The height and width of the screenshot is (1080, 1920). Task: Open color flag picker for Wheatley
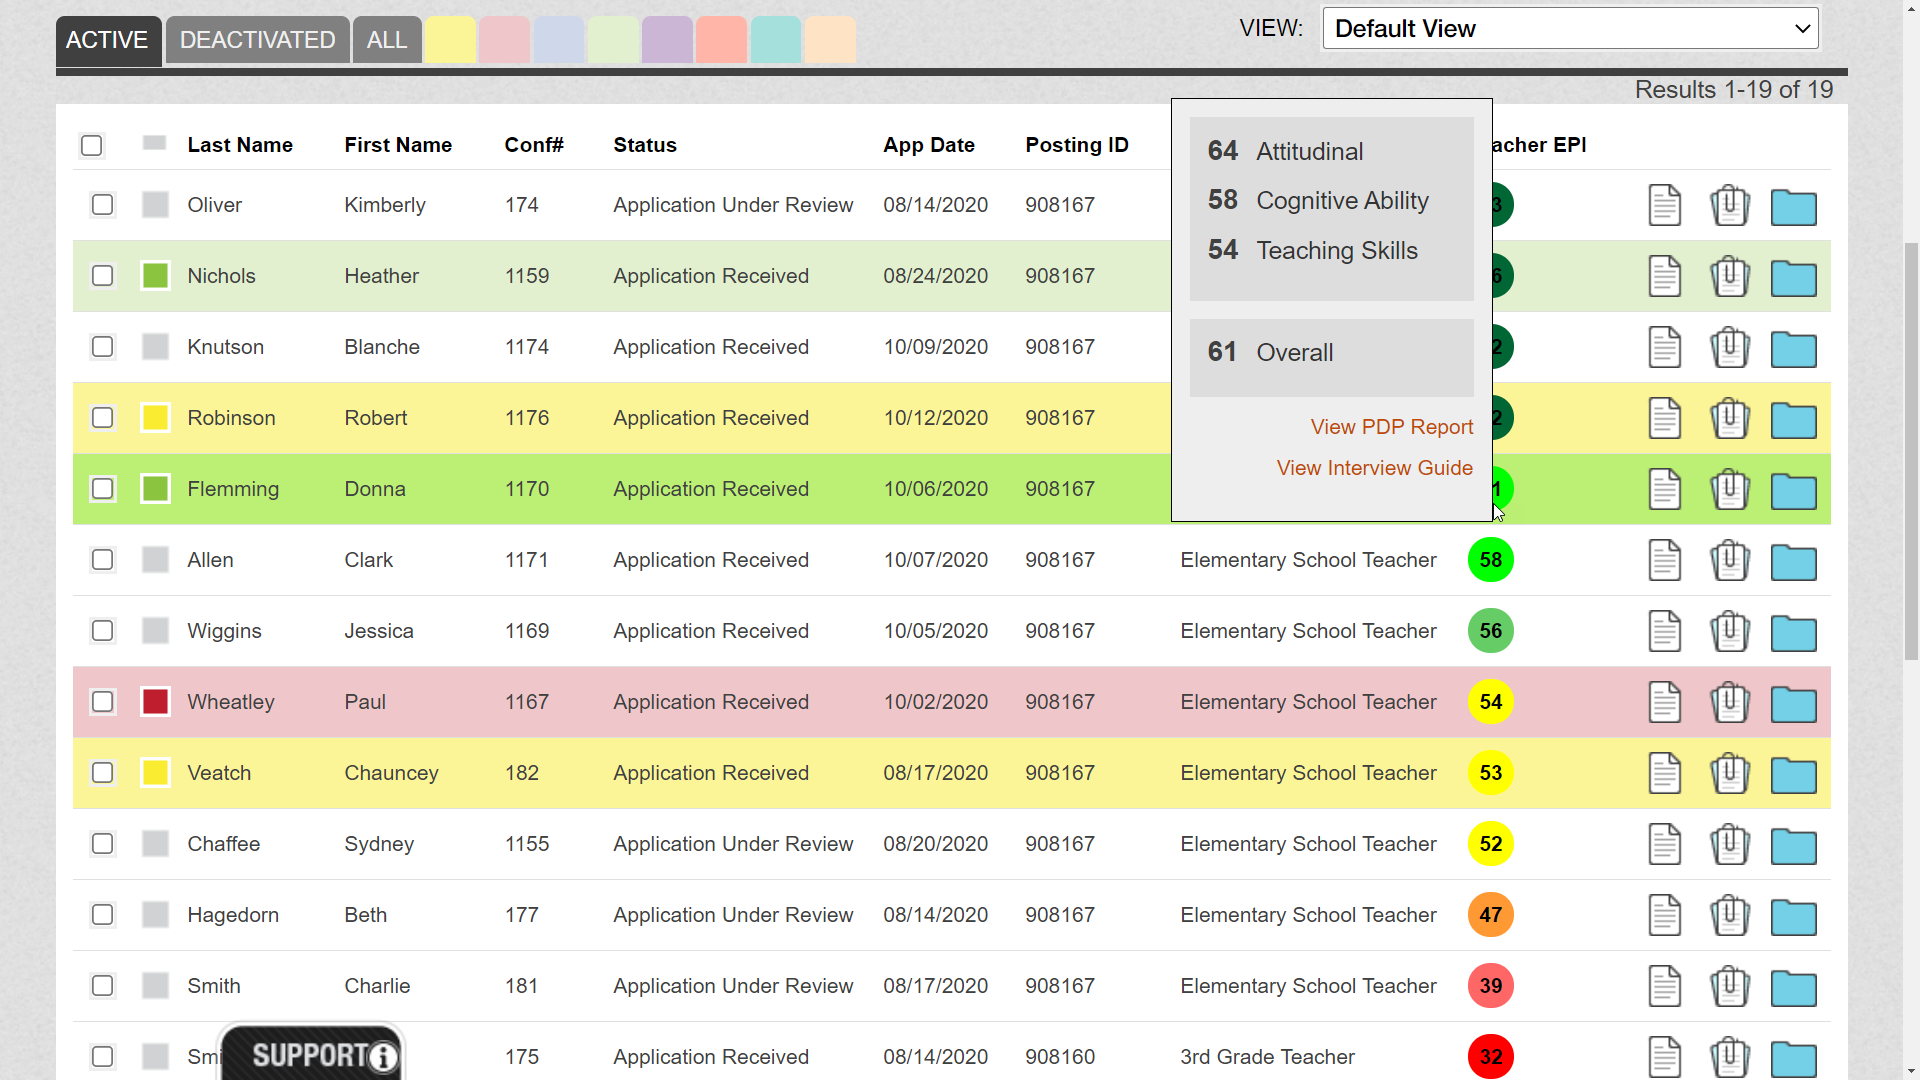[x=155, y=702]
